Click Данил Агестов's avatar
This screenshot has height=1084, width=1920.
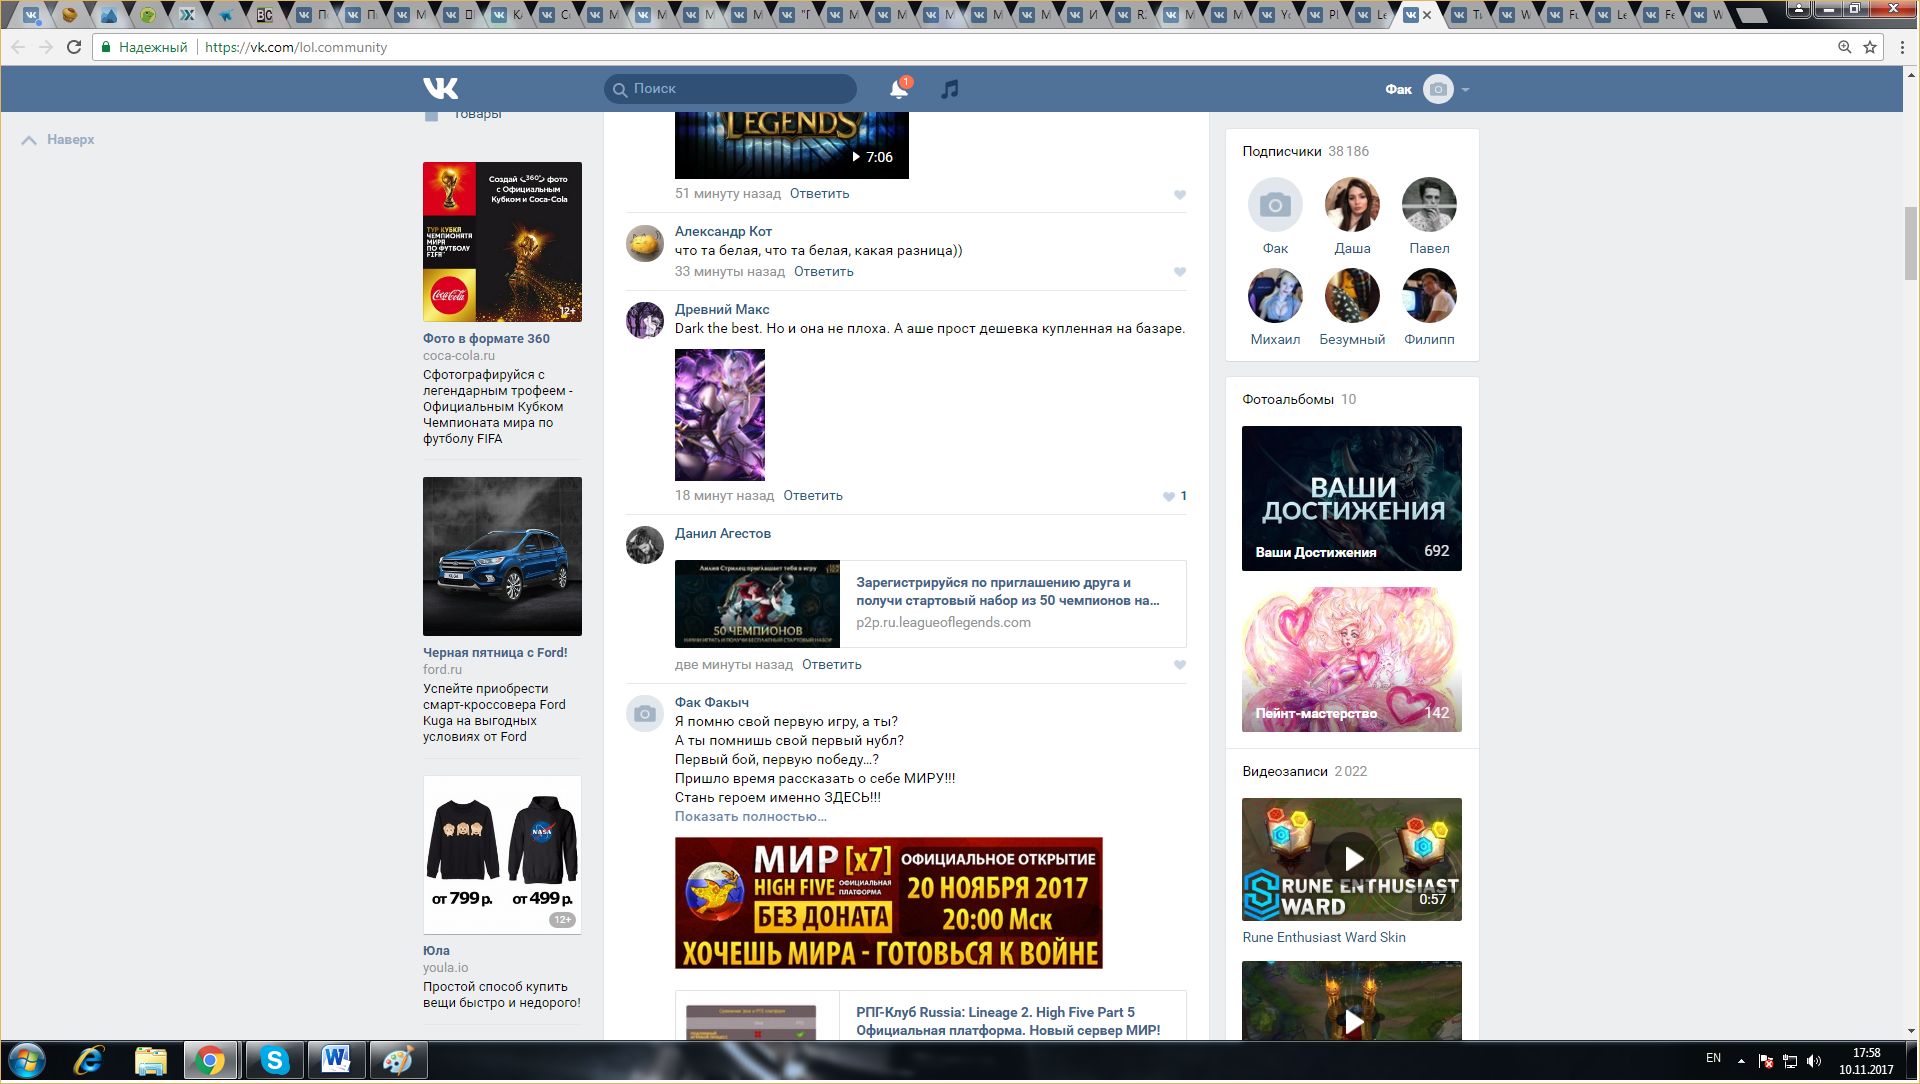(x=645, y=545)
